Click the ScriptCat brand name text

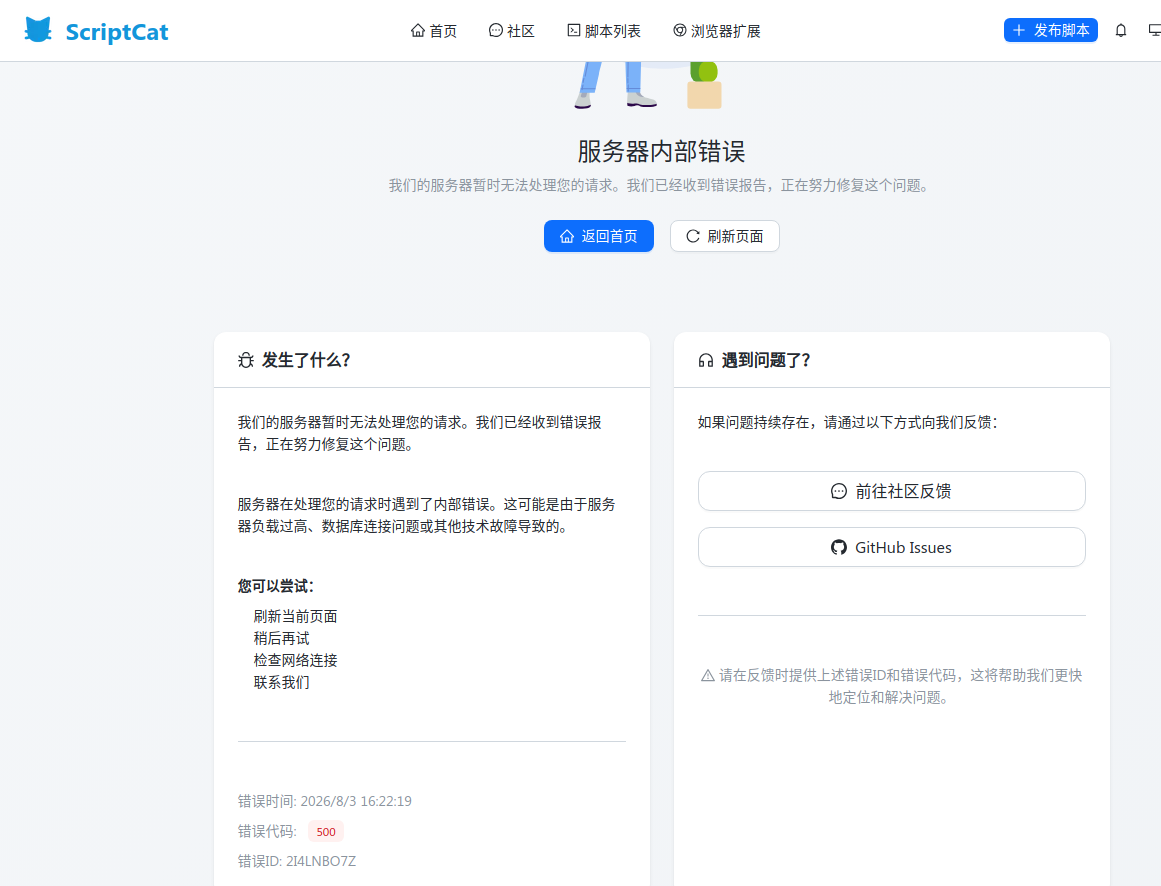pos(117,32)
